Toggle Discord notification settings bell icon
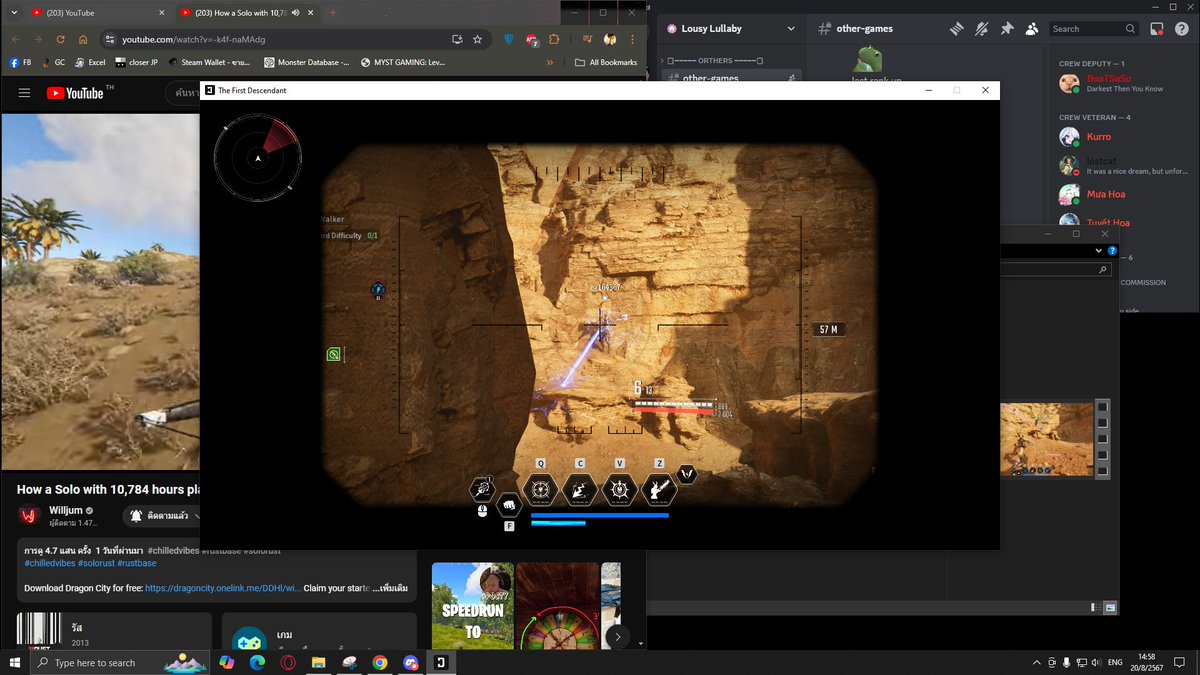Image resolution: width=1200 pixels, height=675 pixels. [982, 29]
